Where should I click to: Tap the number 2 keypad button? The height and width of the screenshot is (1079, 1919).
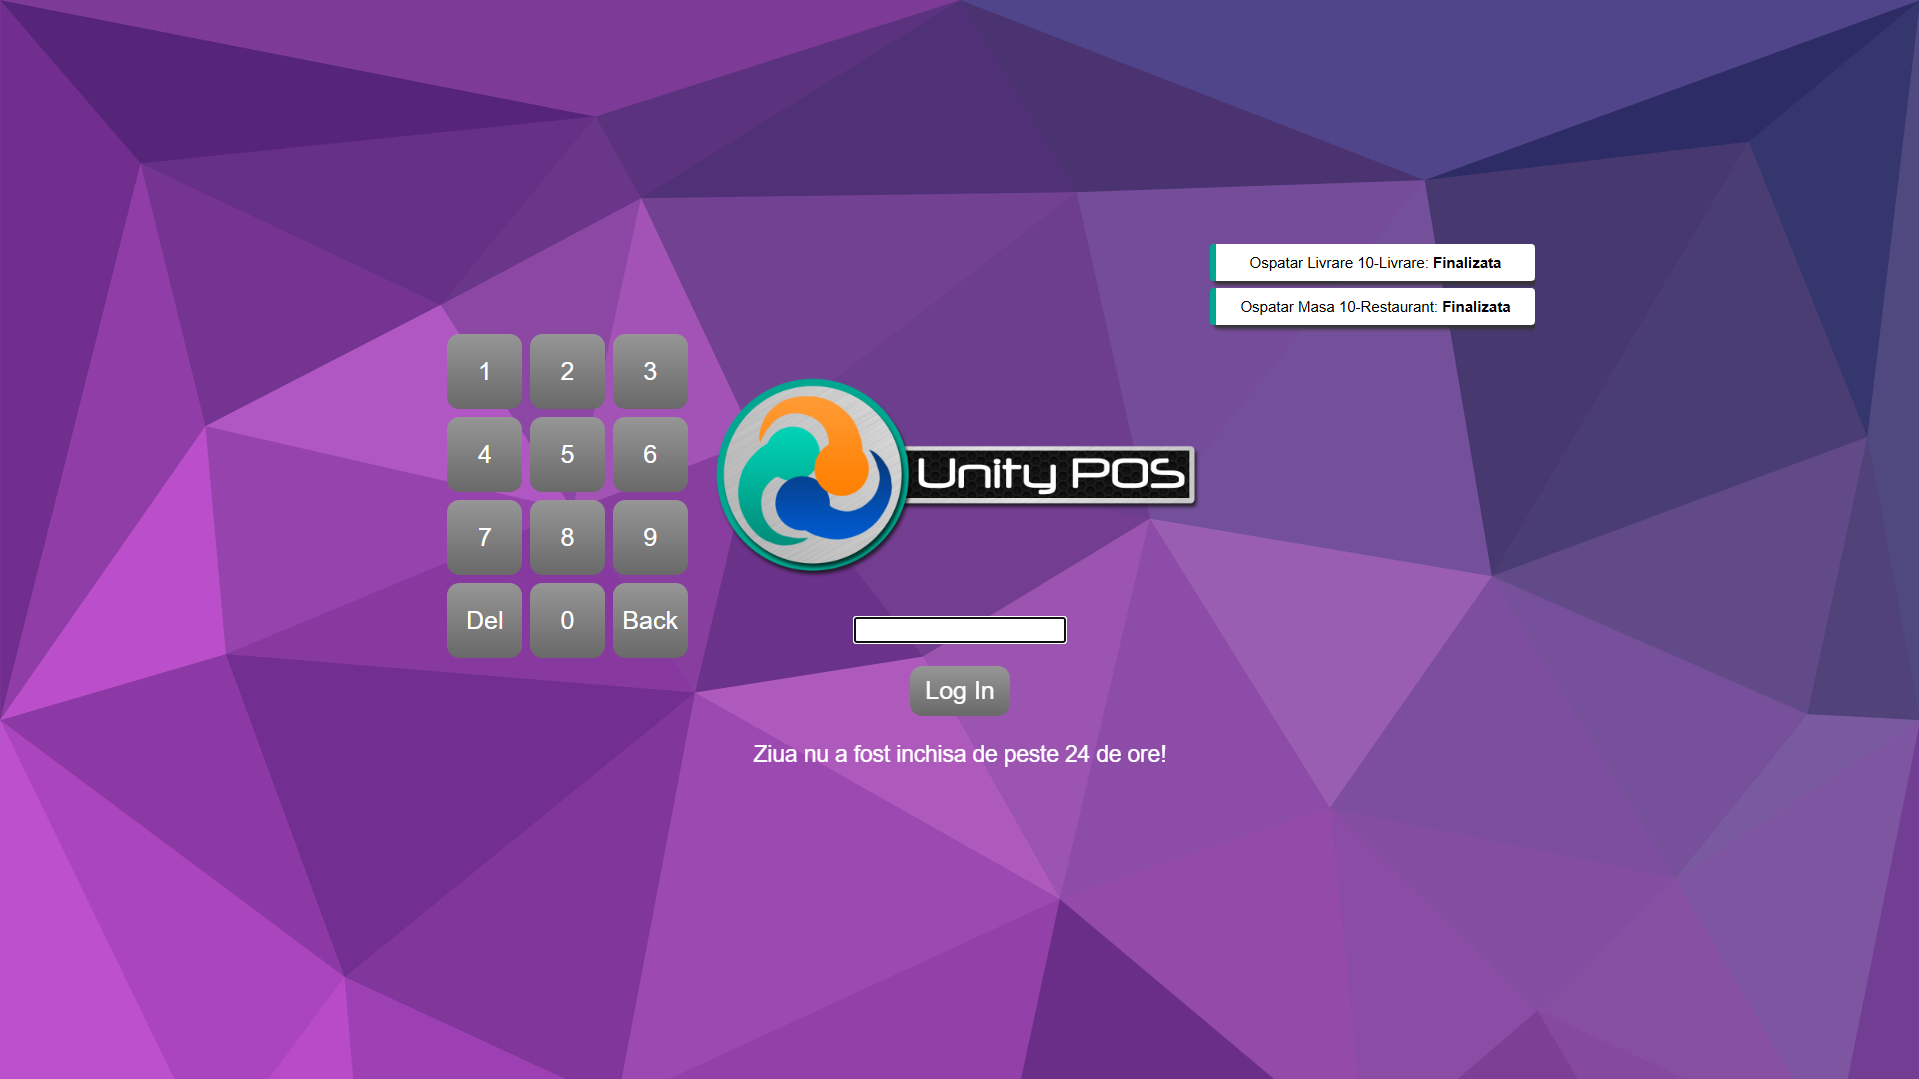[x=567, y=371]
